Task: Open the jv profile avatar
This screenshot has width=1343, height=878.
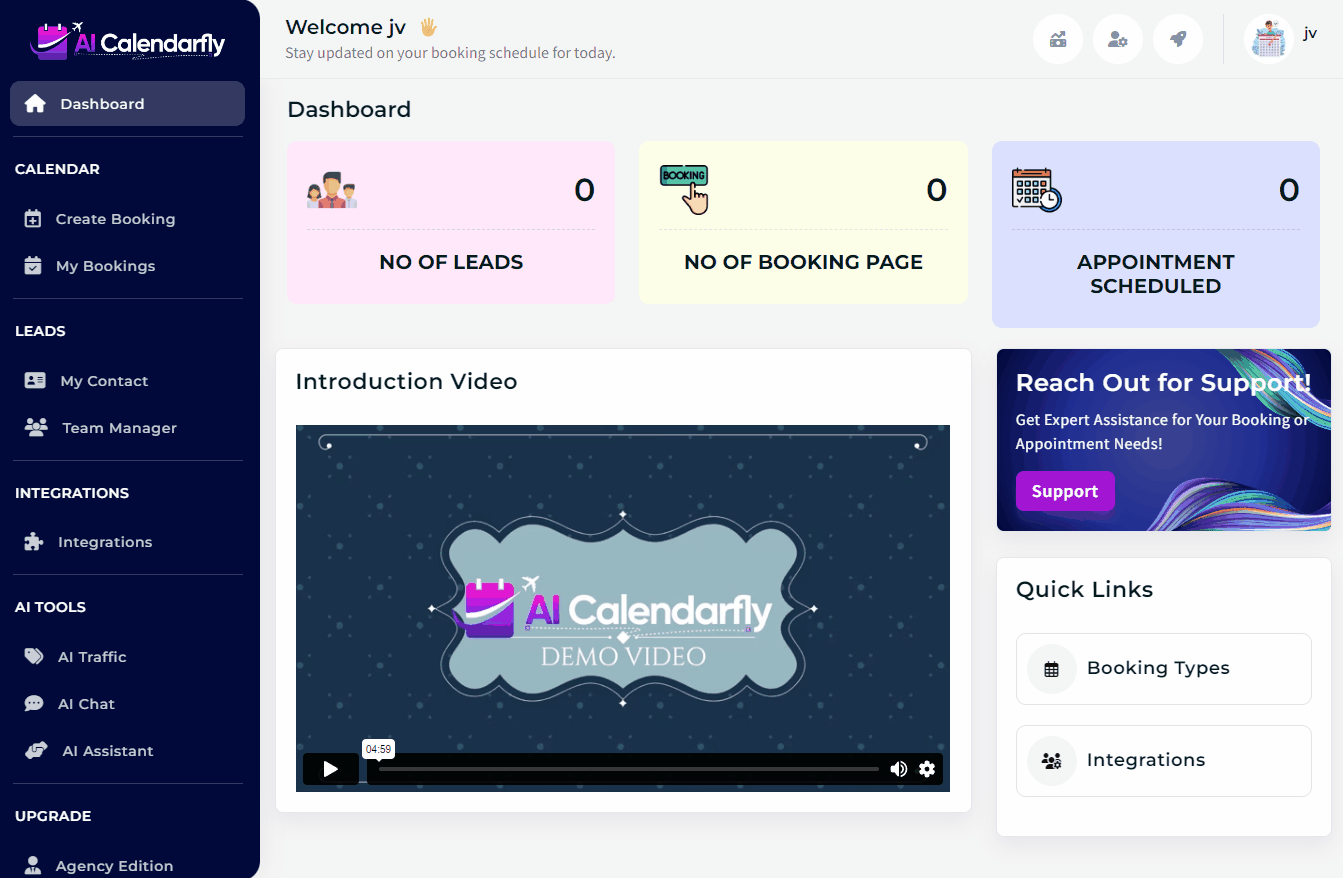Action: (1269, 40)
